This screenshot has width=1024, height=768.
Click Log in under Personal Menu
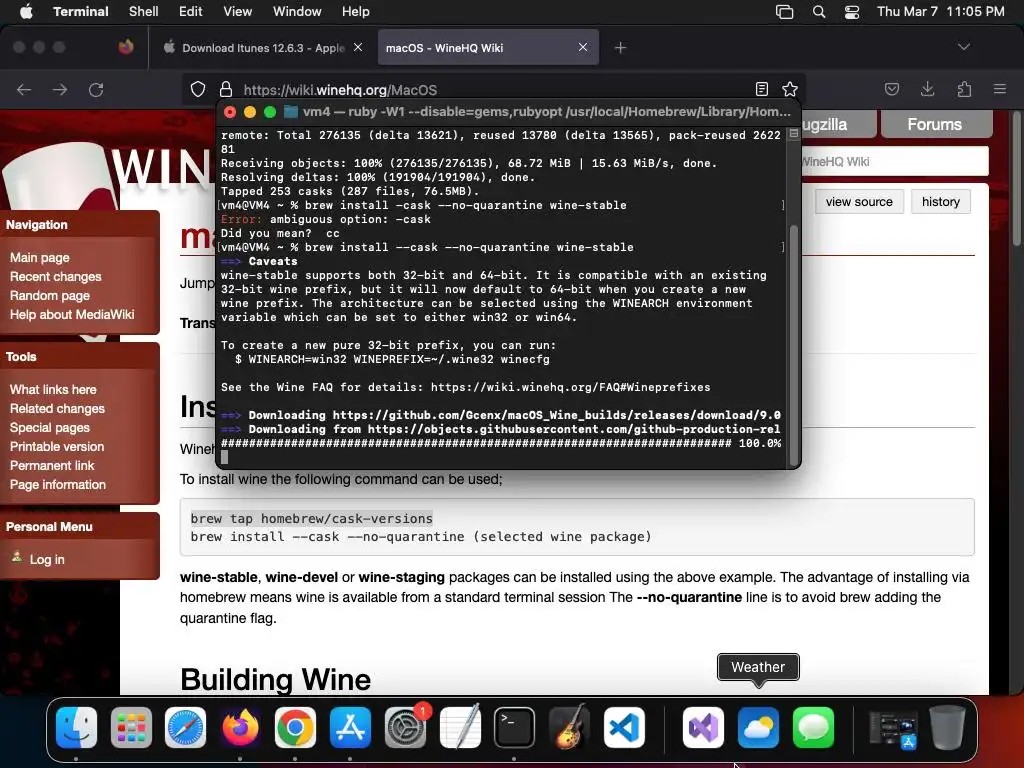coord(47,560)
